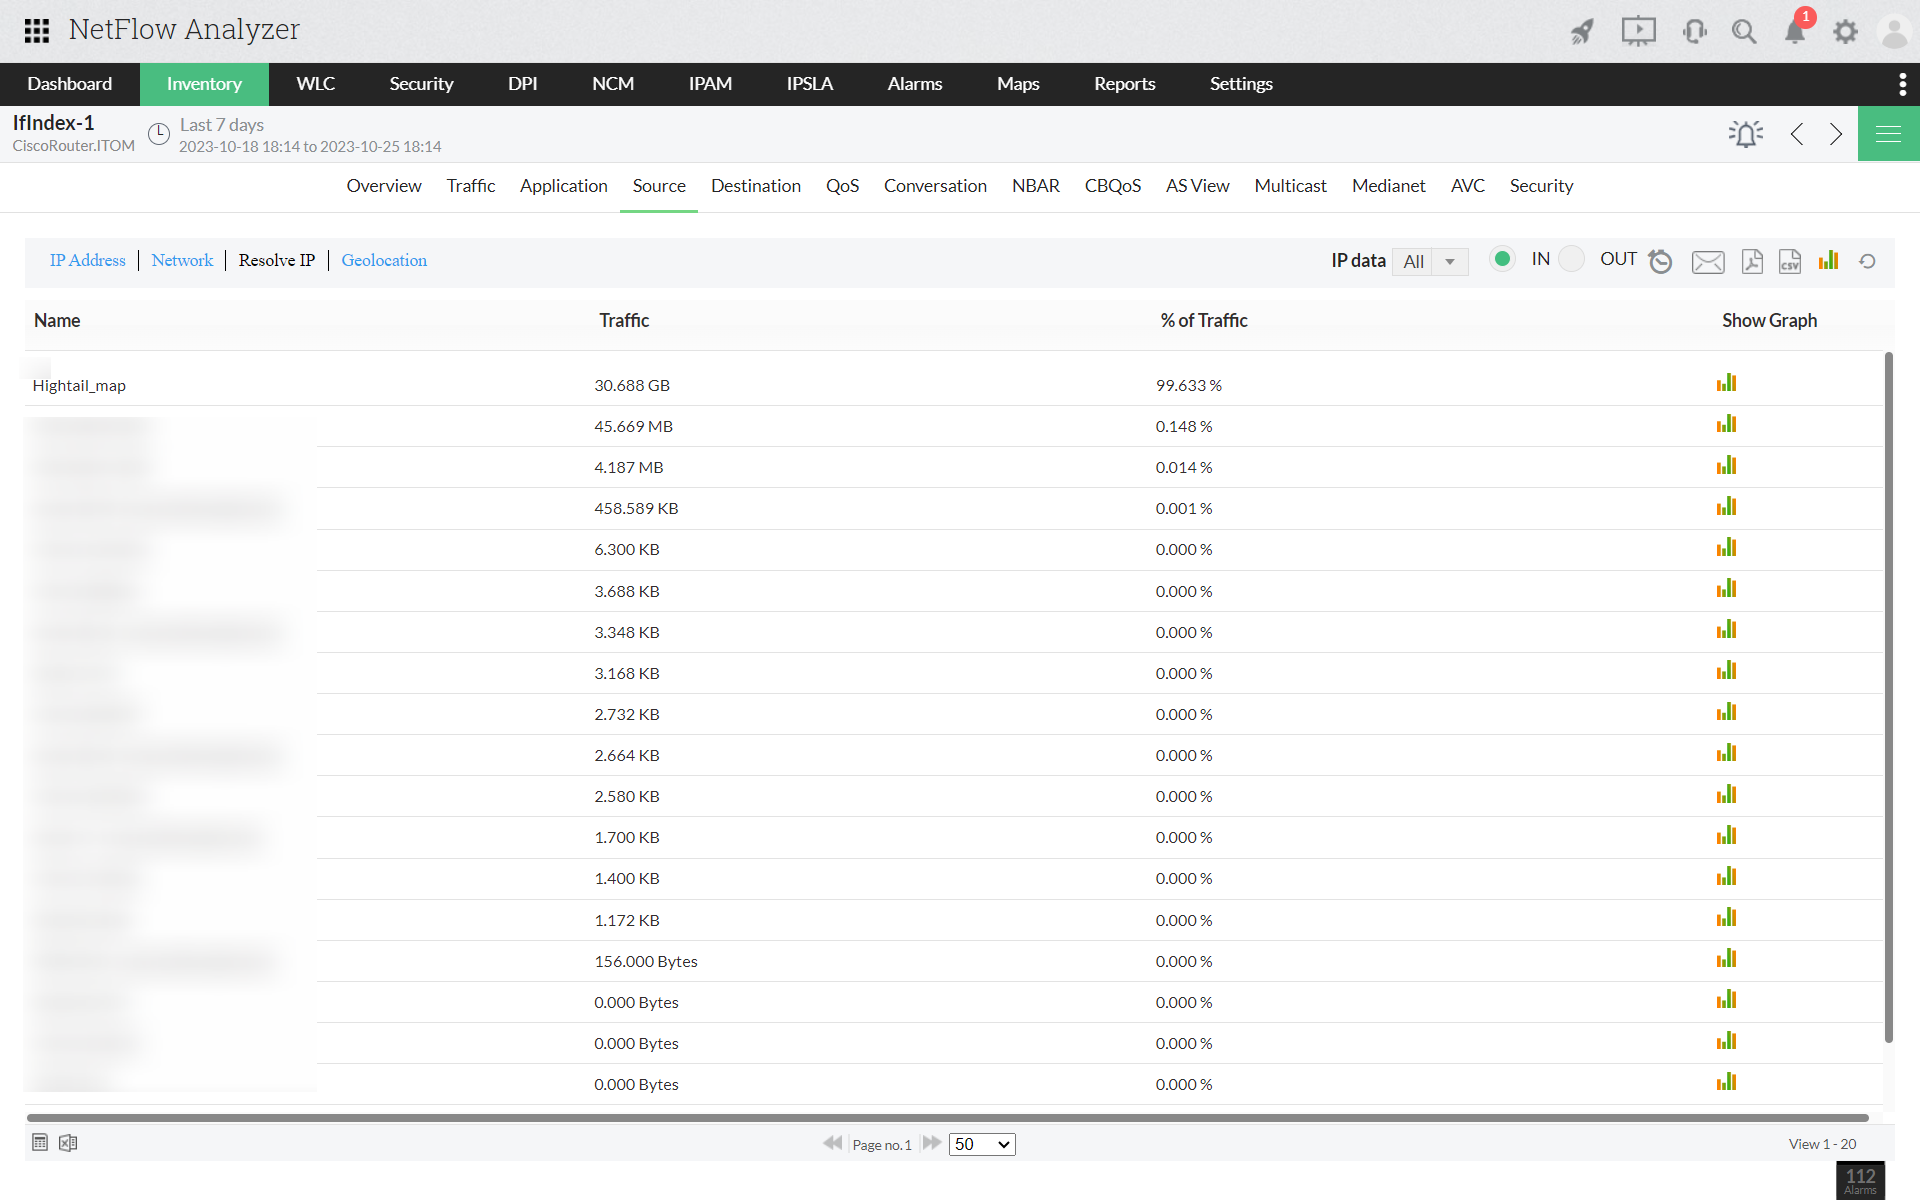Open the alarm bell icon beside navigation arrows
Screen dimensions: 1920x1200
coord(1745,134)
